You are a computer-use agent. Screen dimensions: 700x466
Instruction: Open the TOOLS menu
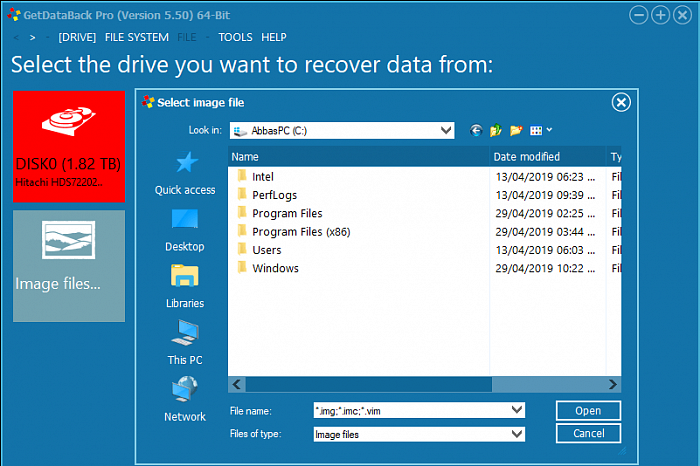point(235,37)
